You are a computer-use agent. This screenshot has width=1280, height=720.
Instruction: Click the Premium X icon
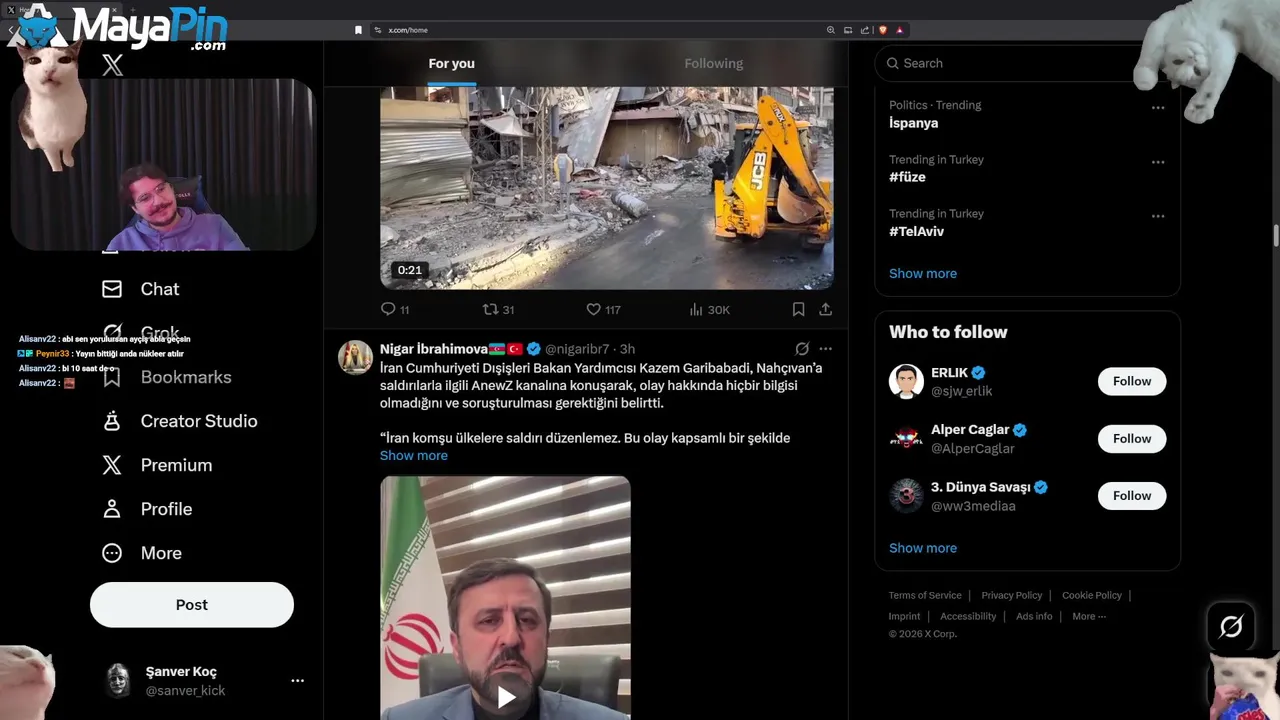[x=112, y=465]
